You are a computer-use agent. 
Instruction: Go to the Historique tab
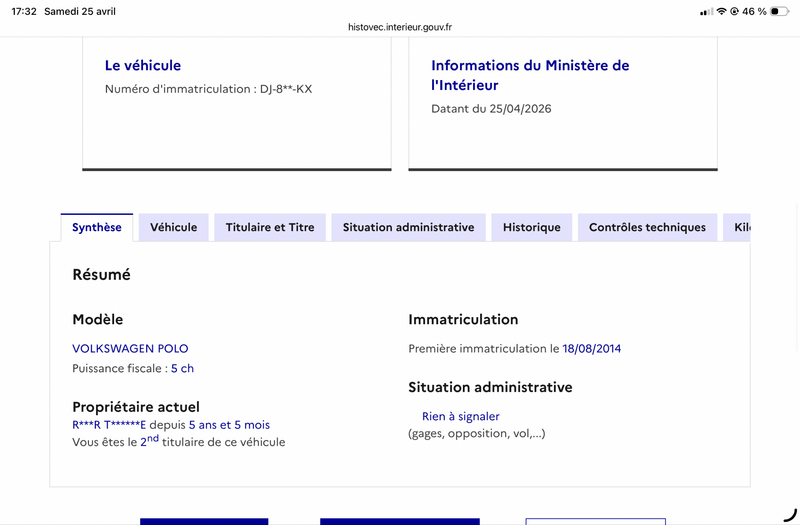(532, 227)
